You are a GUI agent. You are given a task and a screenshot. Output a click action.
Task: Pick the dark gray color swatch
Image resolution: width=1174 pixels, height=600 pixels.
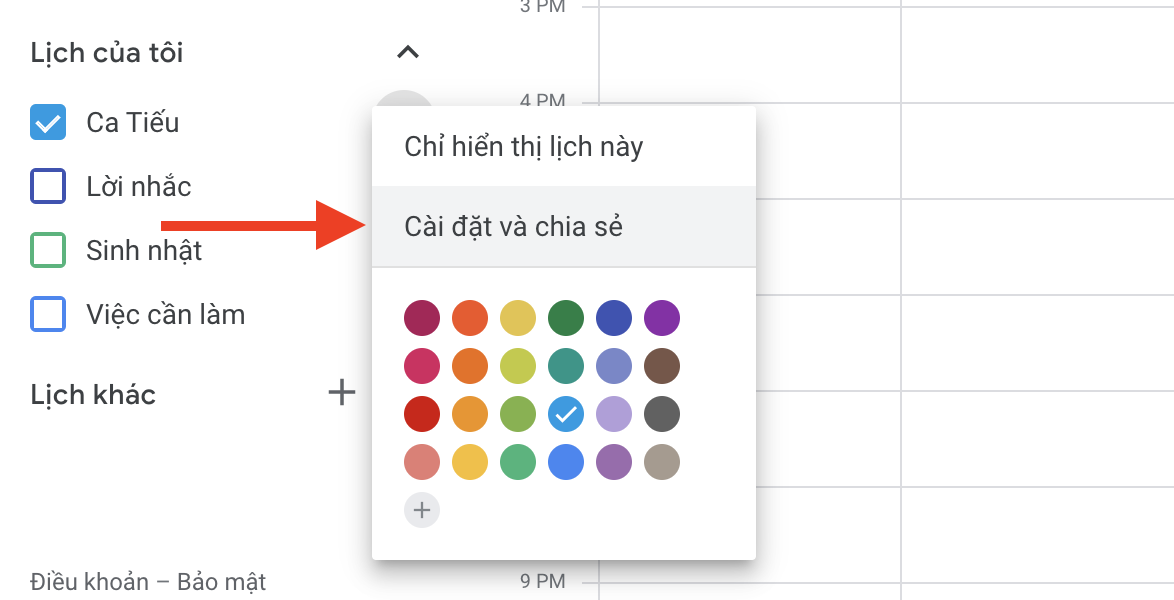click(x=662, y=414)
